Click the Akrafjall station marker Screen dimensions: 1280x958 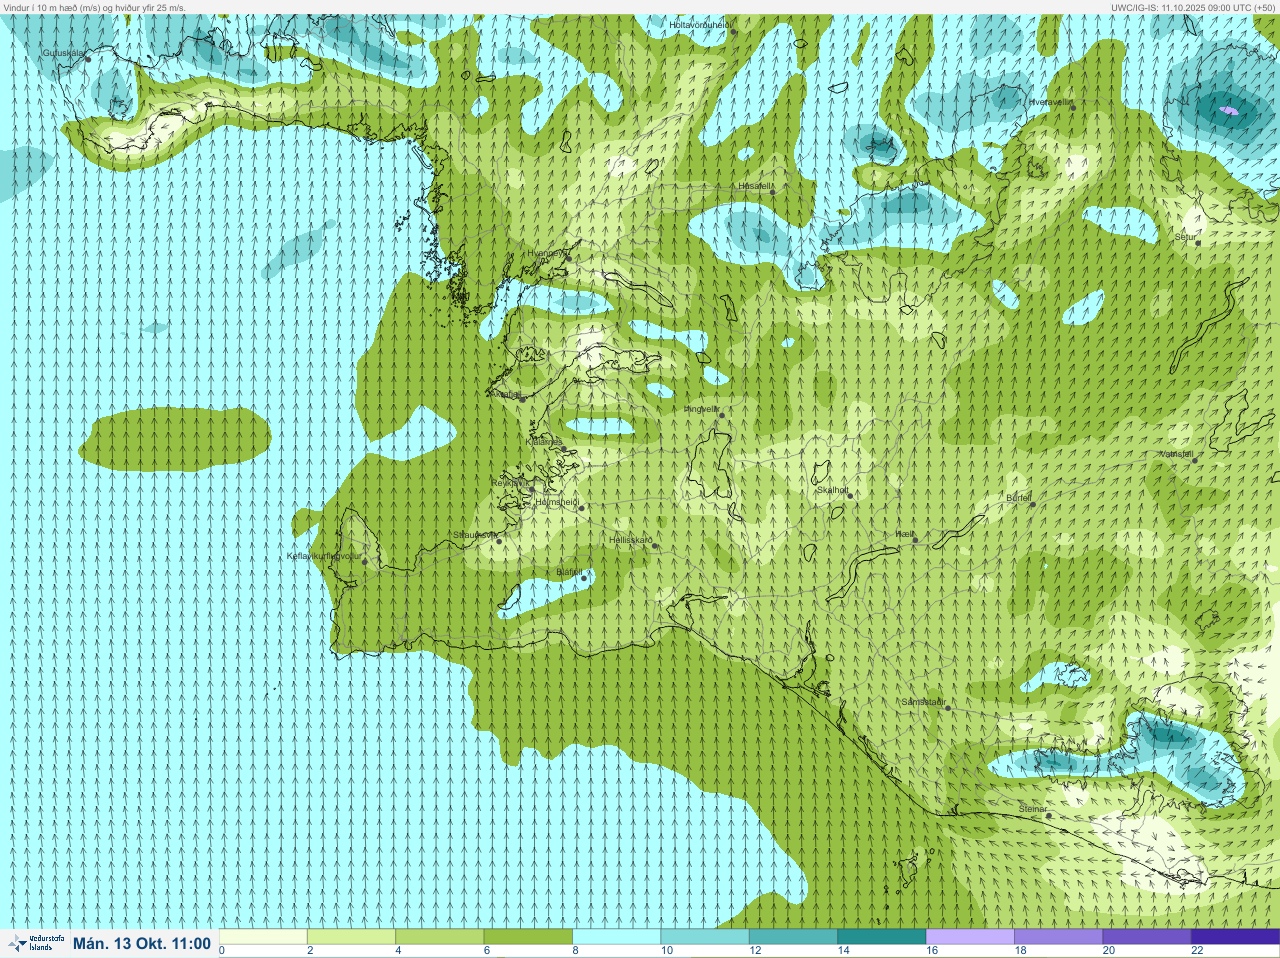click(522, 399)
